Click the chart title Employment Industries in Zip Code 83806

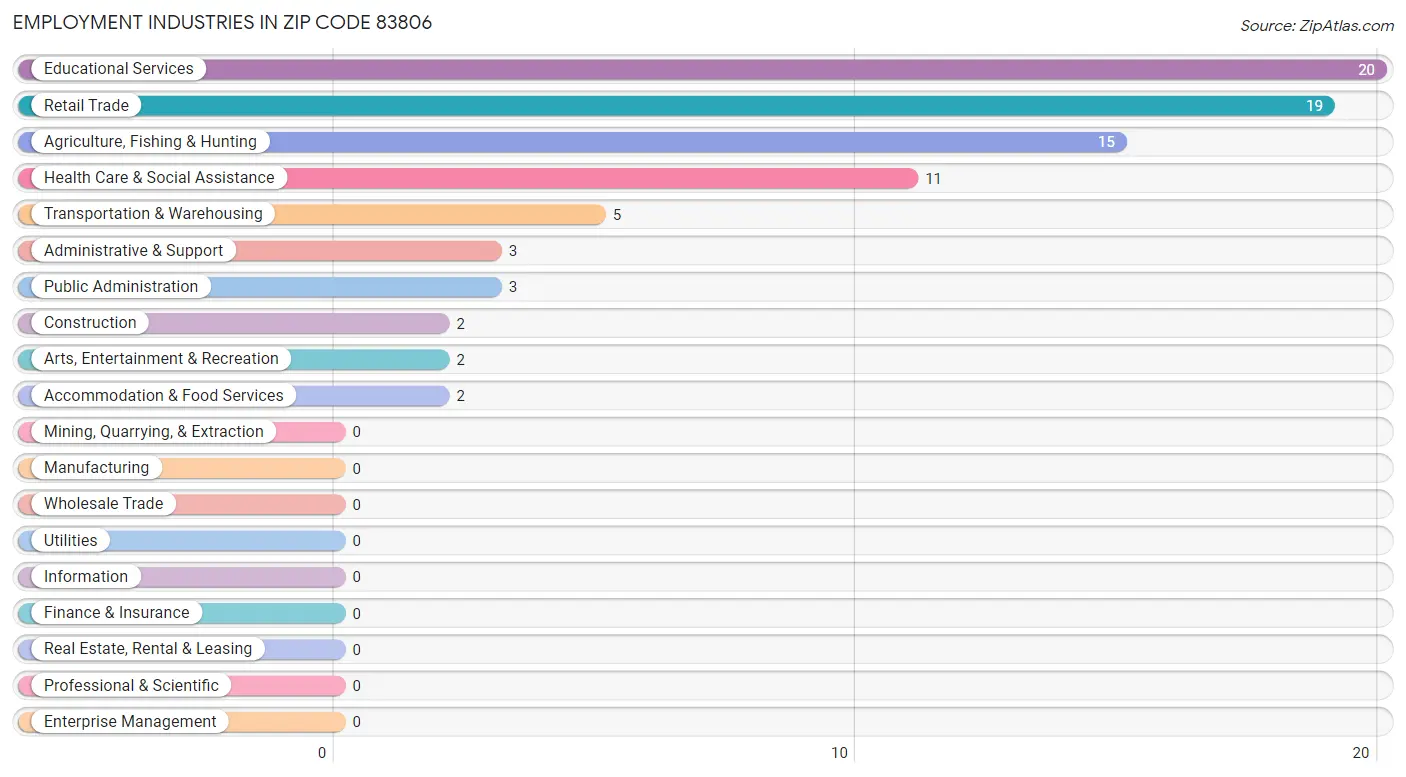tap(223, 22)
